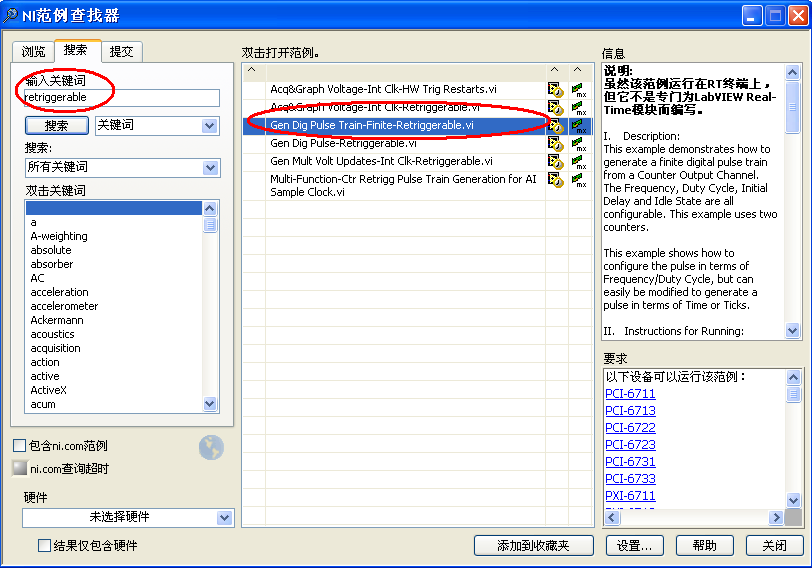This screenshot has height=568, width=812.
Task: Select keyword accelerometer in the list
Action: coord(64,306)
